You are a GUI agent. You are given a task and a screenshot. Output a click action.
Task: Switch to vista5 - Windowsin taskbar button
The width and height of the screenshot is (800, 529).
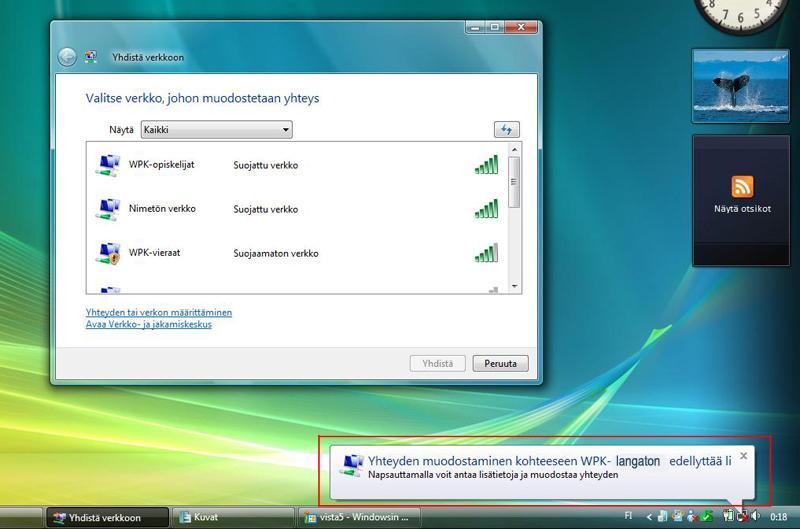(359, 517)
